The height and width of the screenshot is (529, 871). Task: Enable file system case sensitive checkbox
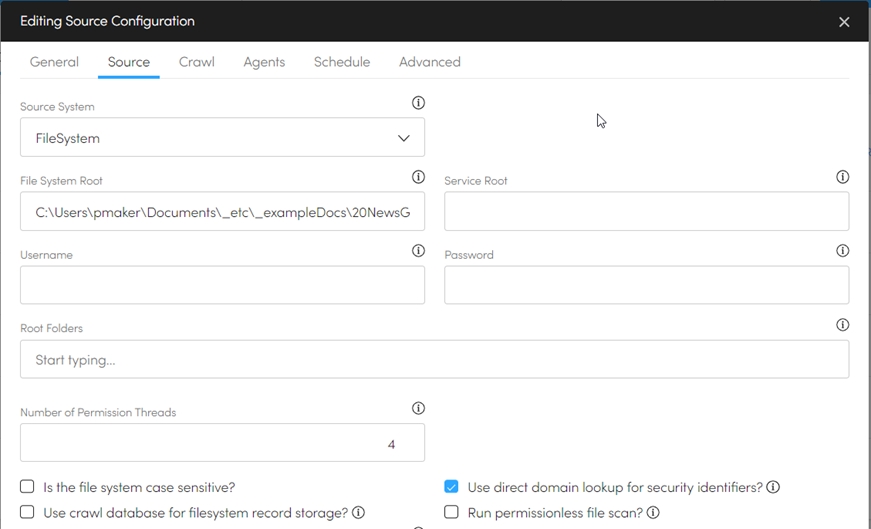(x=28, y=487)
